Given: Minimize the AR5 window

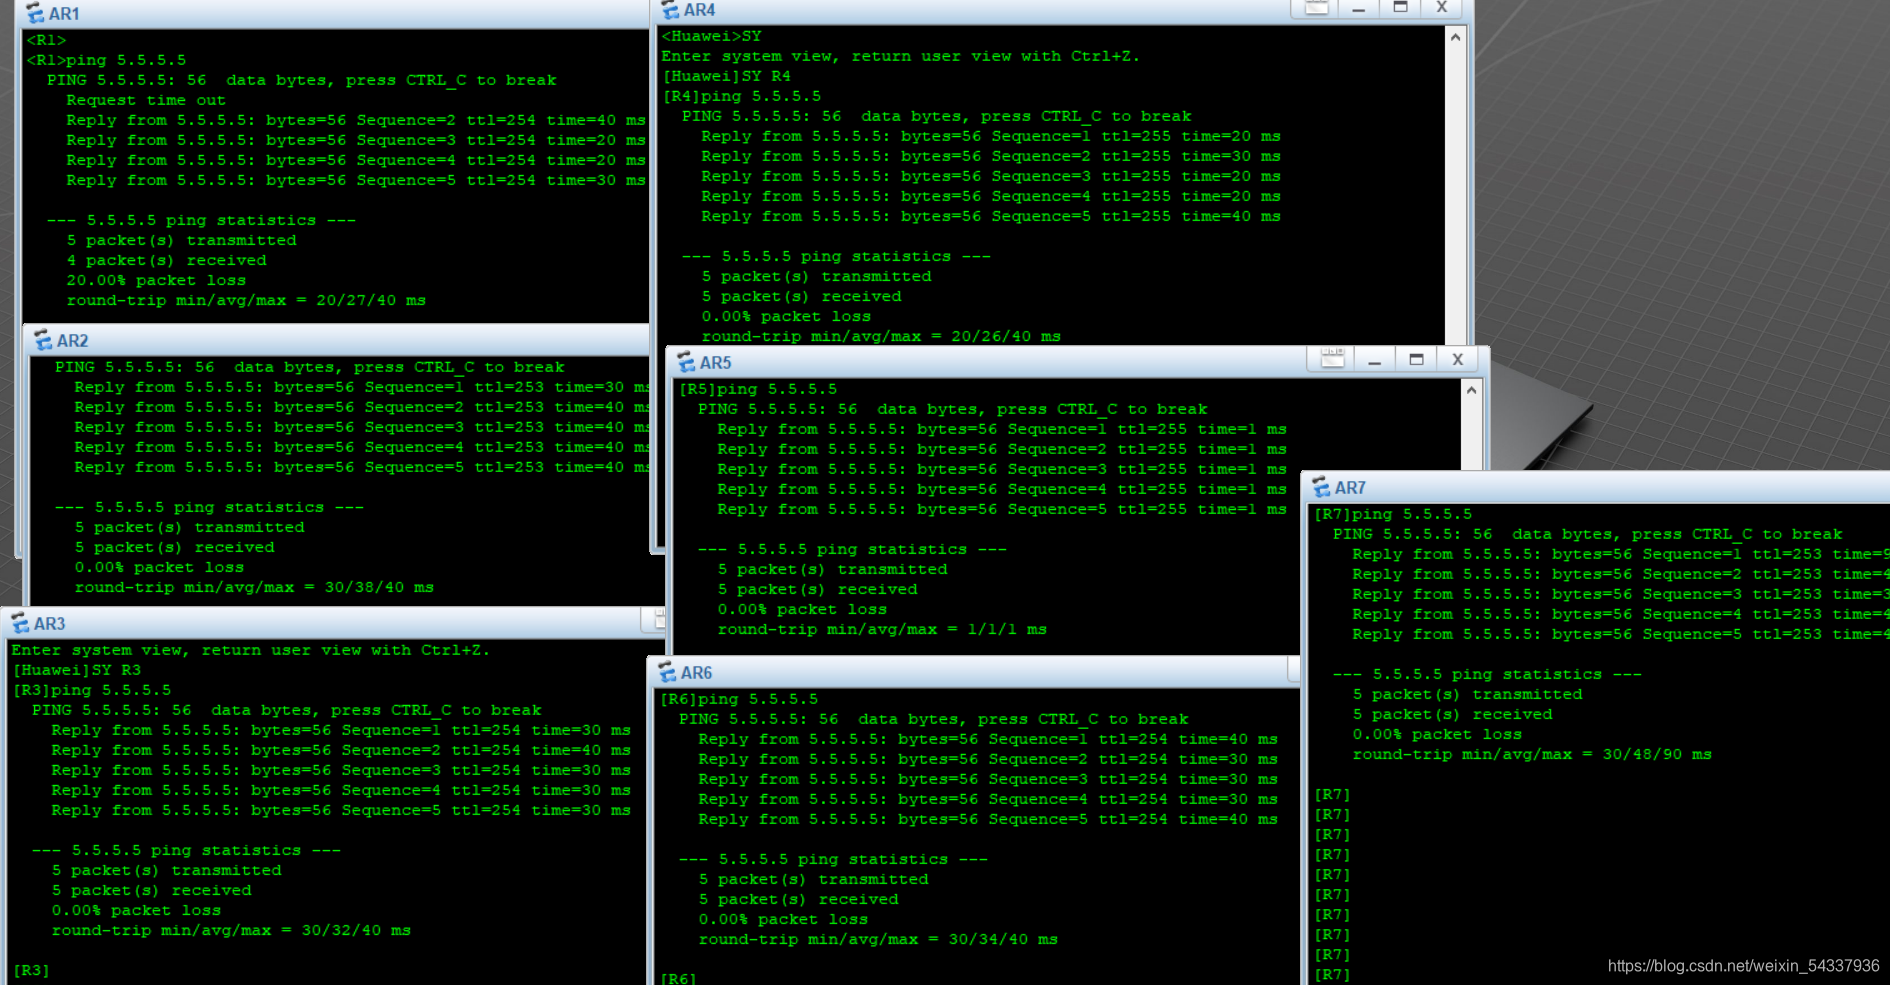Looking at the screenshot, I should [x=1375, y=360].
